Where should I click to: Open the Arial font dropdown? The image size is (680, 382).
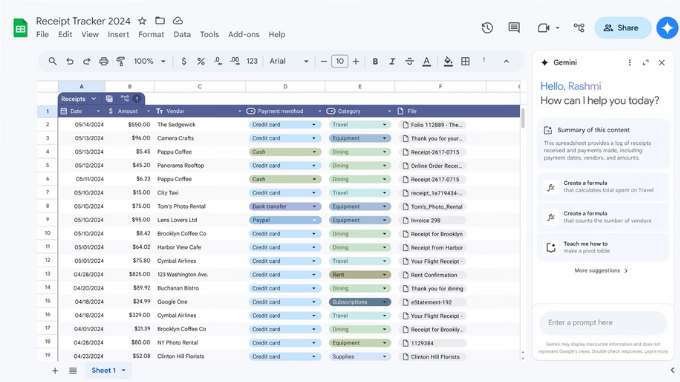click(289, 62)
